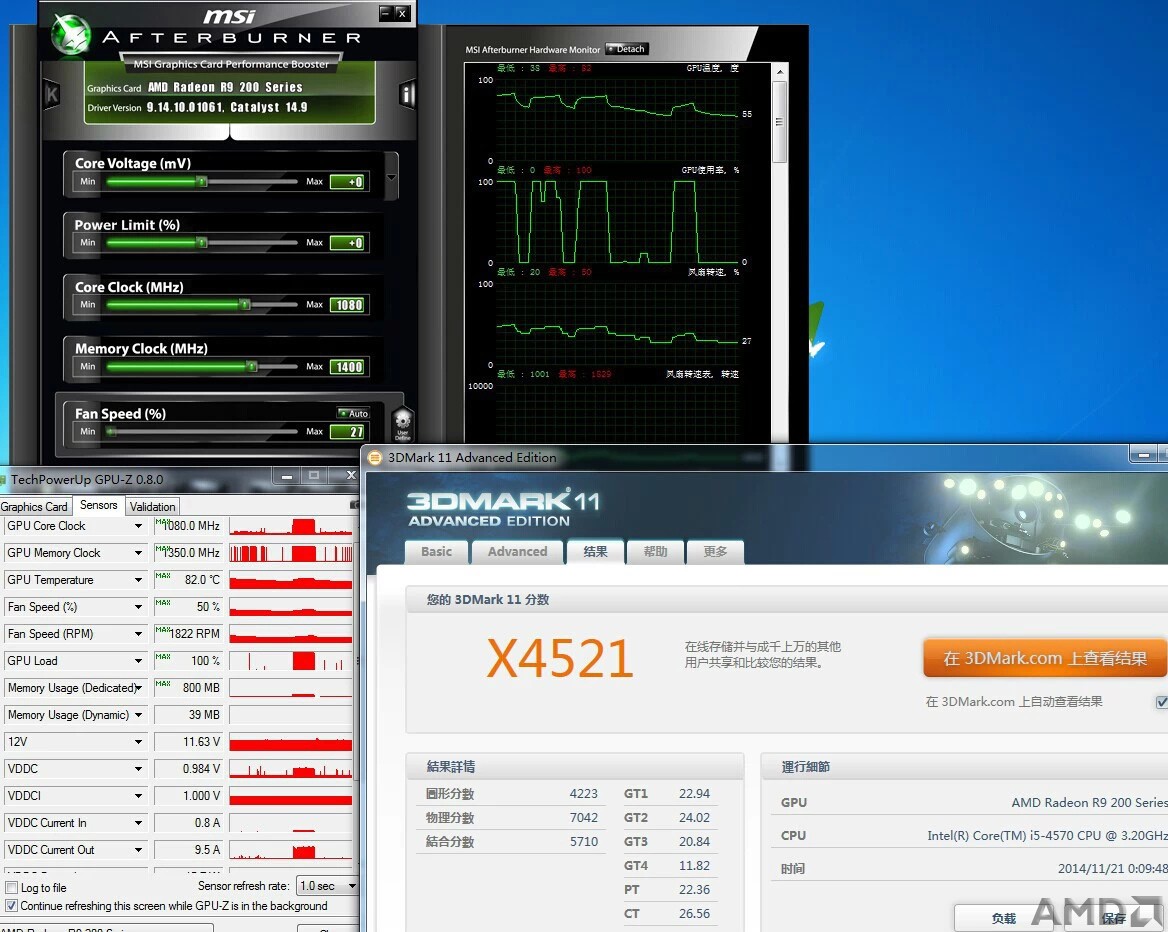Screen dimensions: 1168x932
Task: Close the MSI Afterburner window
Action: pos(402,13)
